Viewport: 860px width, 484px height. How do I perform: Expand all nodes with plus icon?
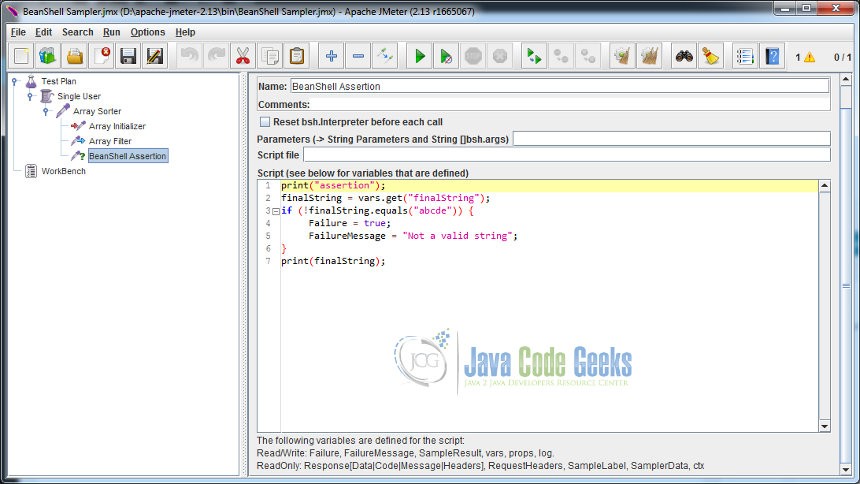331,56
